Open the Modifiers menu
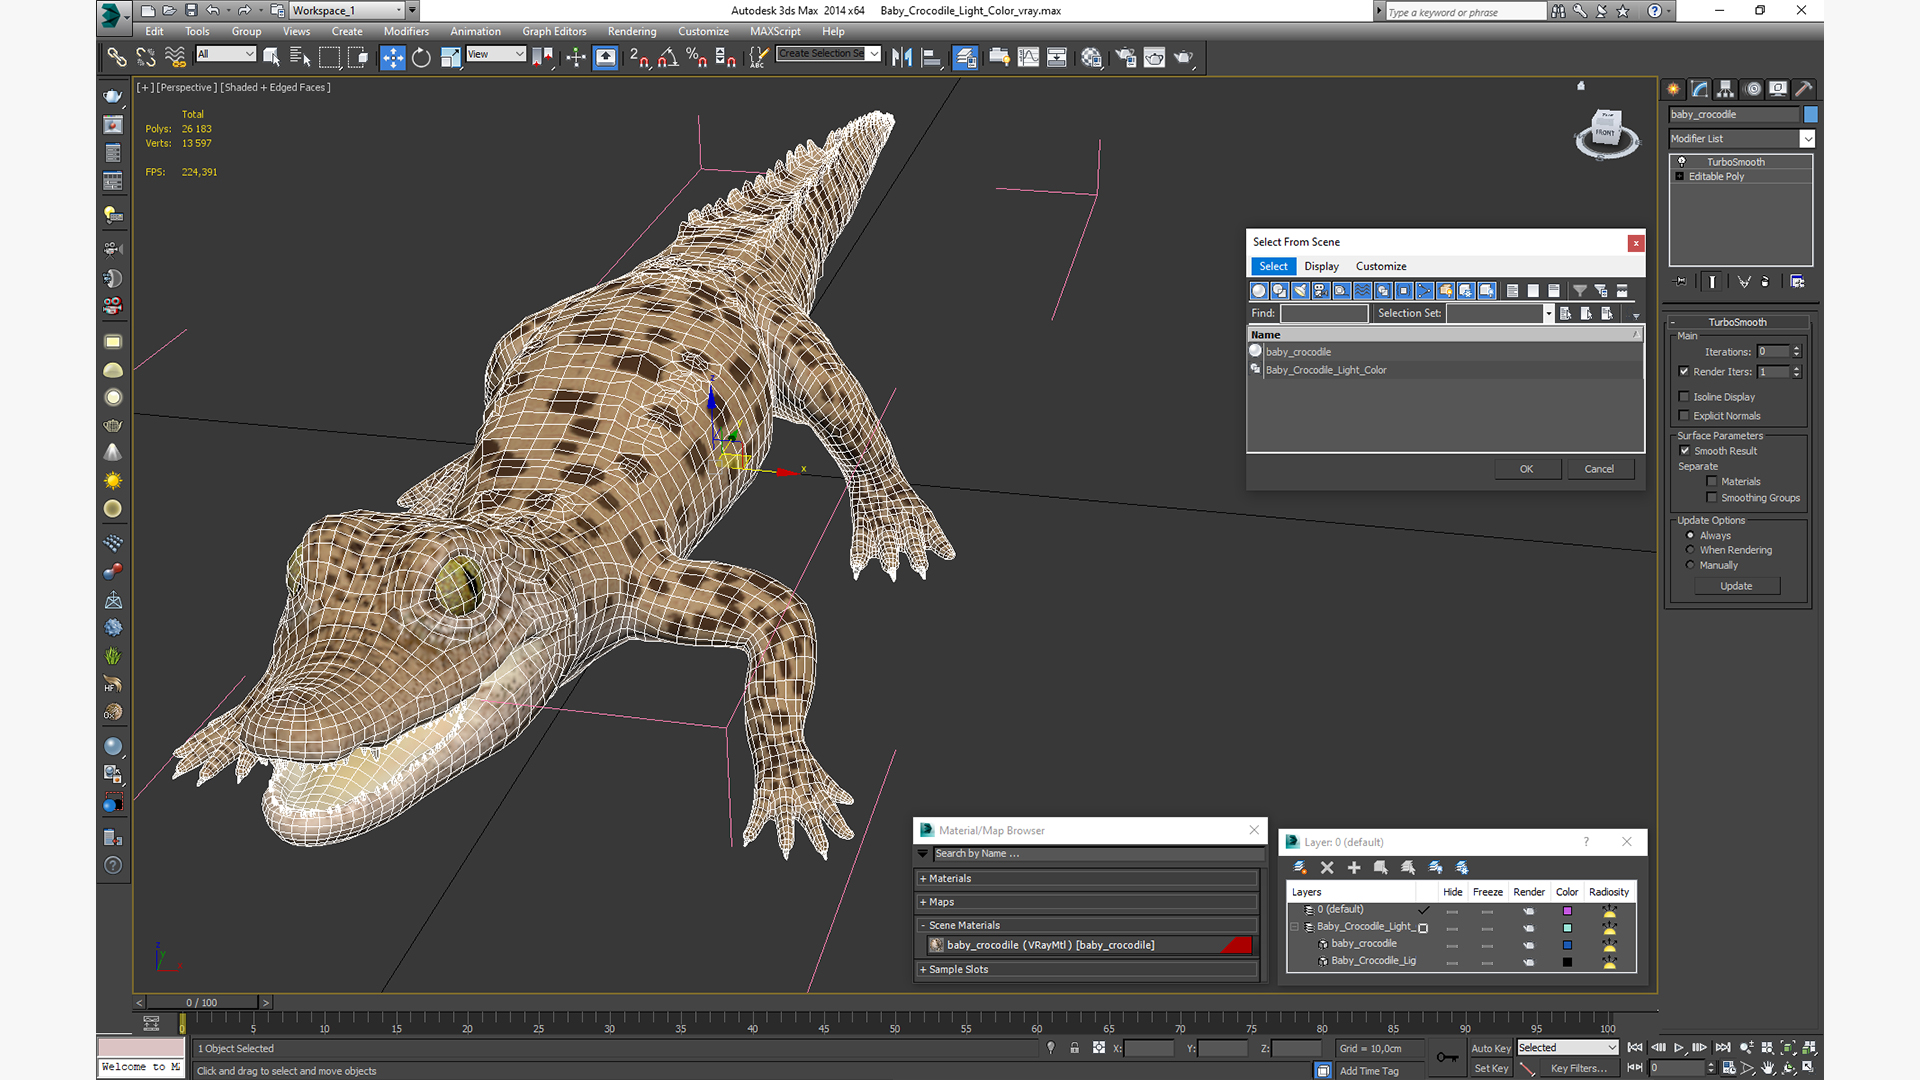Viewport: 1920px width, 1080px height. (x=406, y=32)
